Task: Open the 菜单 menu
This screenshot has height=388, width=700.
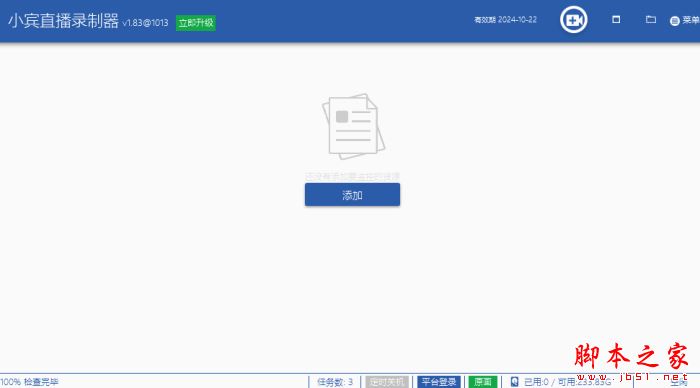Action: 684,20
